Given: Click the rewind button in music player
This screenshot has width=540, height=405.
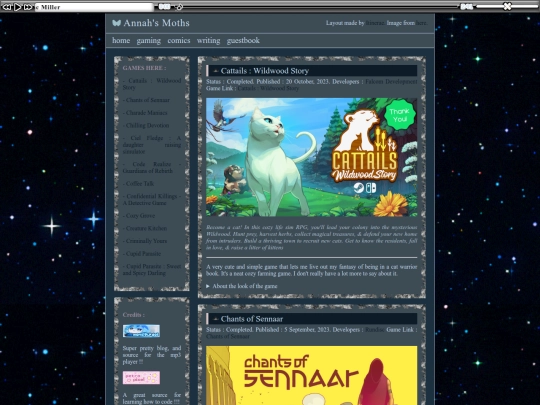Looking at the screenshot, I should (7, 7).
